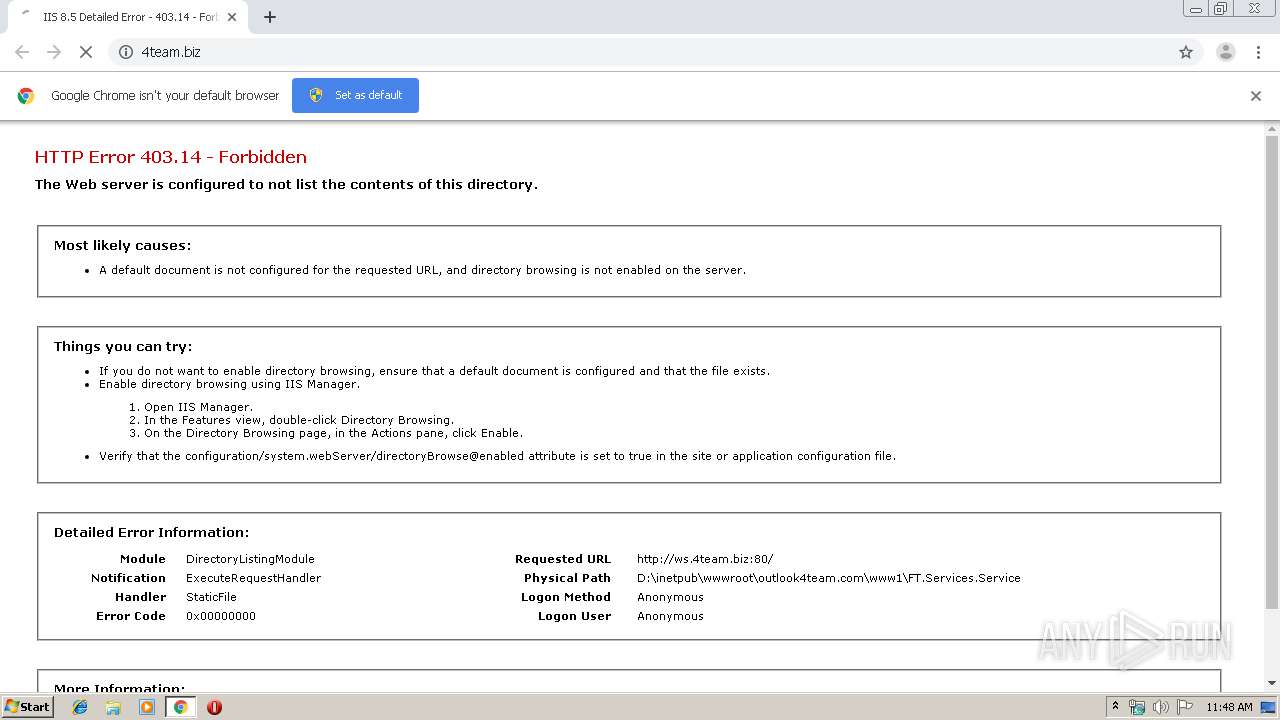The height and width of the screenshot is (720, 1280).
Task: Open site information icon in address bar
Action: tap(126, 52)
